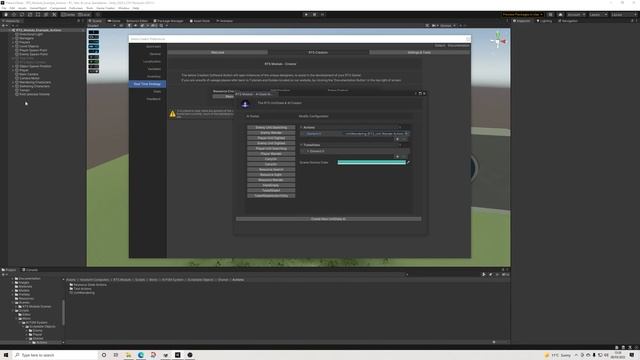Click the object picker circle on Element 0

click(x=406, y=133)
